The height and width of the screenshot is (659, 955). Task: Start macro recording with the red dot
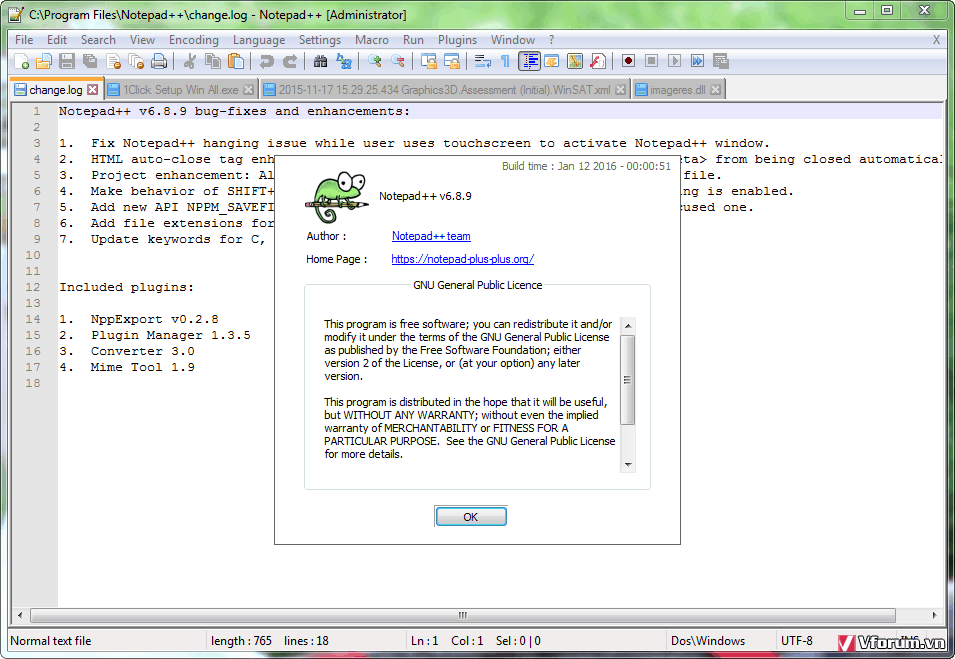628,61
